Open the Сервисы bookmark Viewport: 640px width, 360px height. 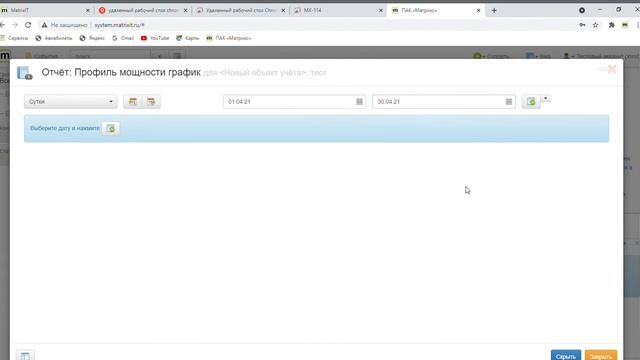[14, 38]
